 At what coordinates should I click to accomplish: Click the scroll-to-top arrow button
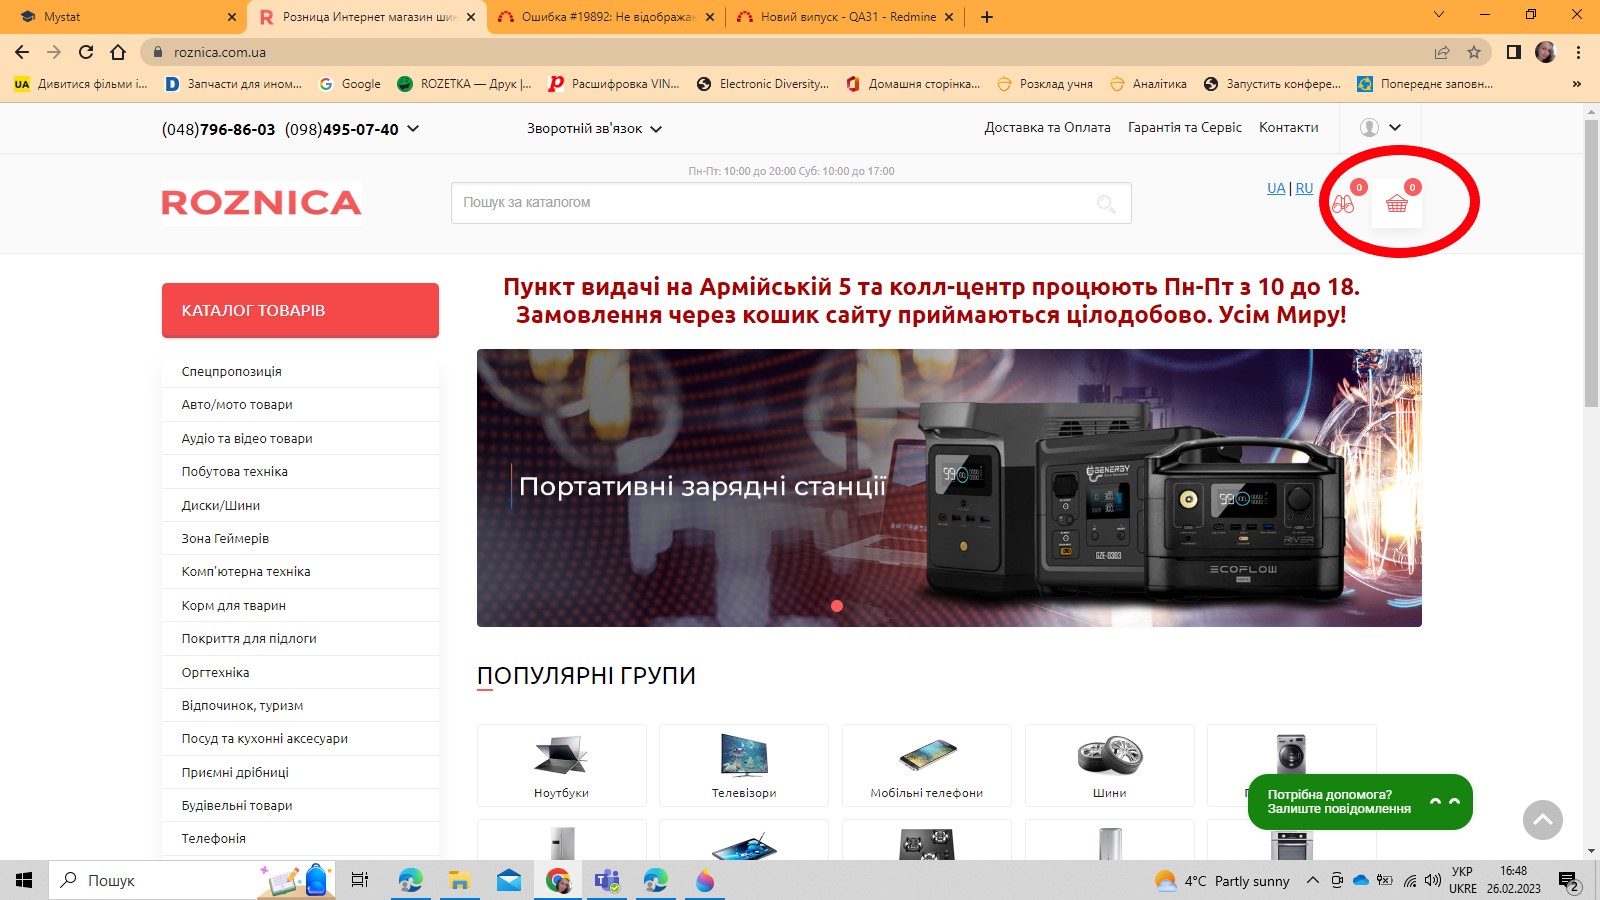point(1542,820)
